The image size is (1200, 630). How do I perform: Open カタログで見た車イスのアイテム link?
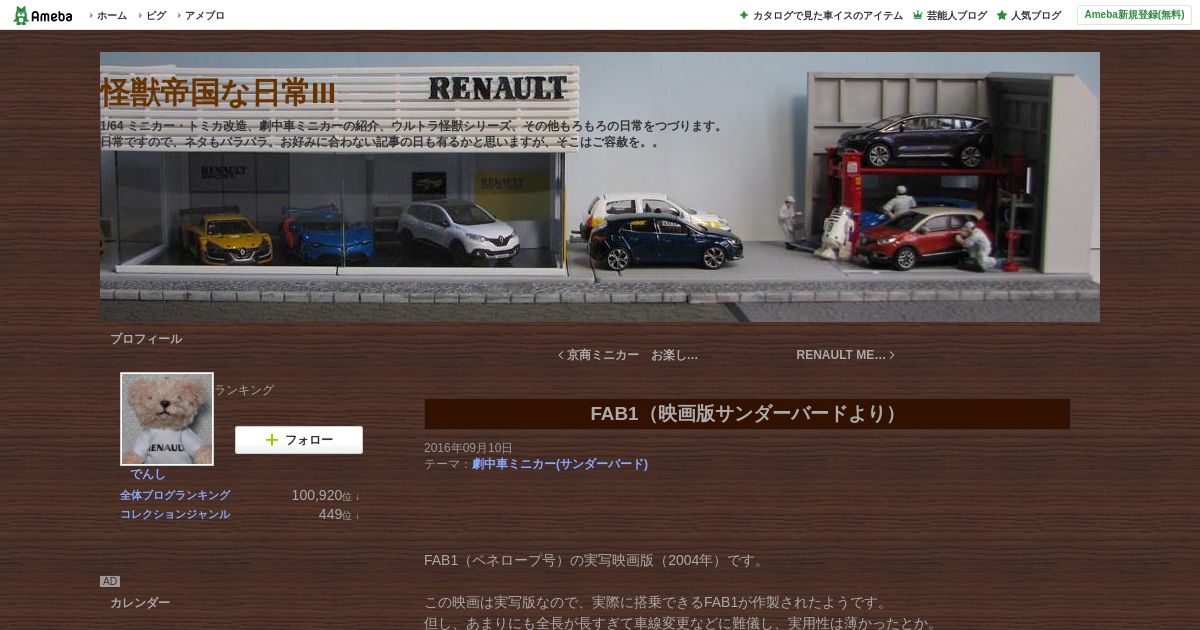[827, 15]
